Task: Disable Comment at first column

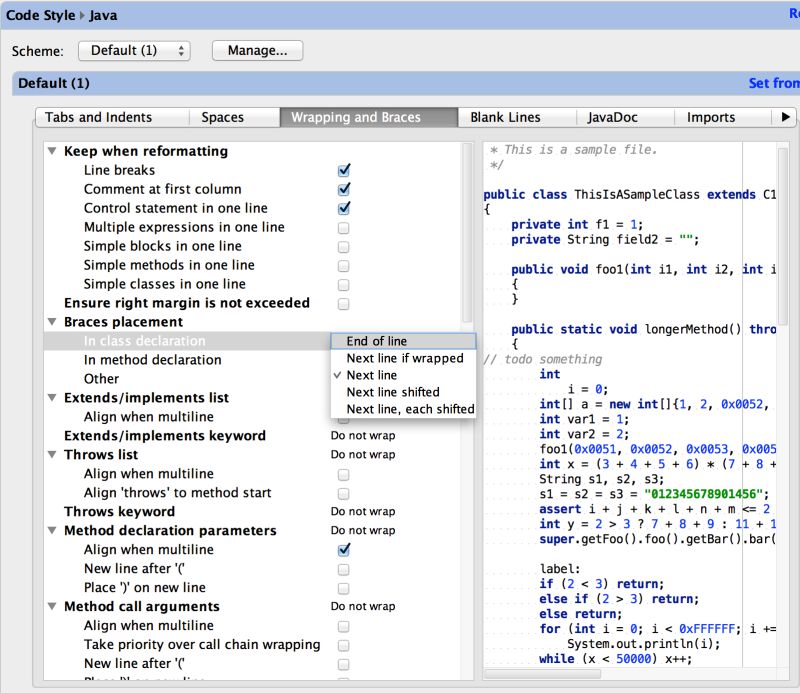Action: 344,189
